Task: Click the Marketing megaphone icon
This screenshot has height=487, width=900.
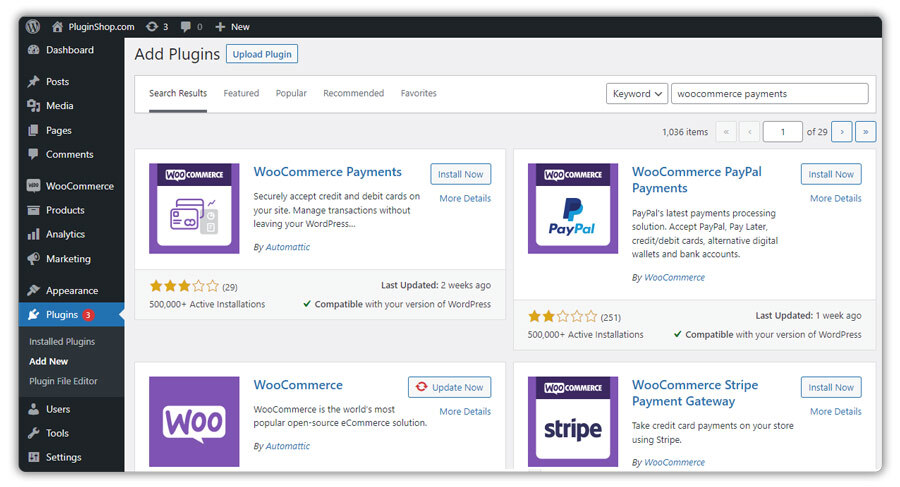Action: pyautogui.click(x=33, y=258)
